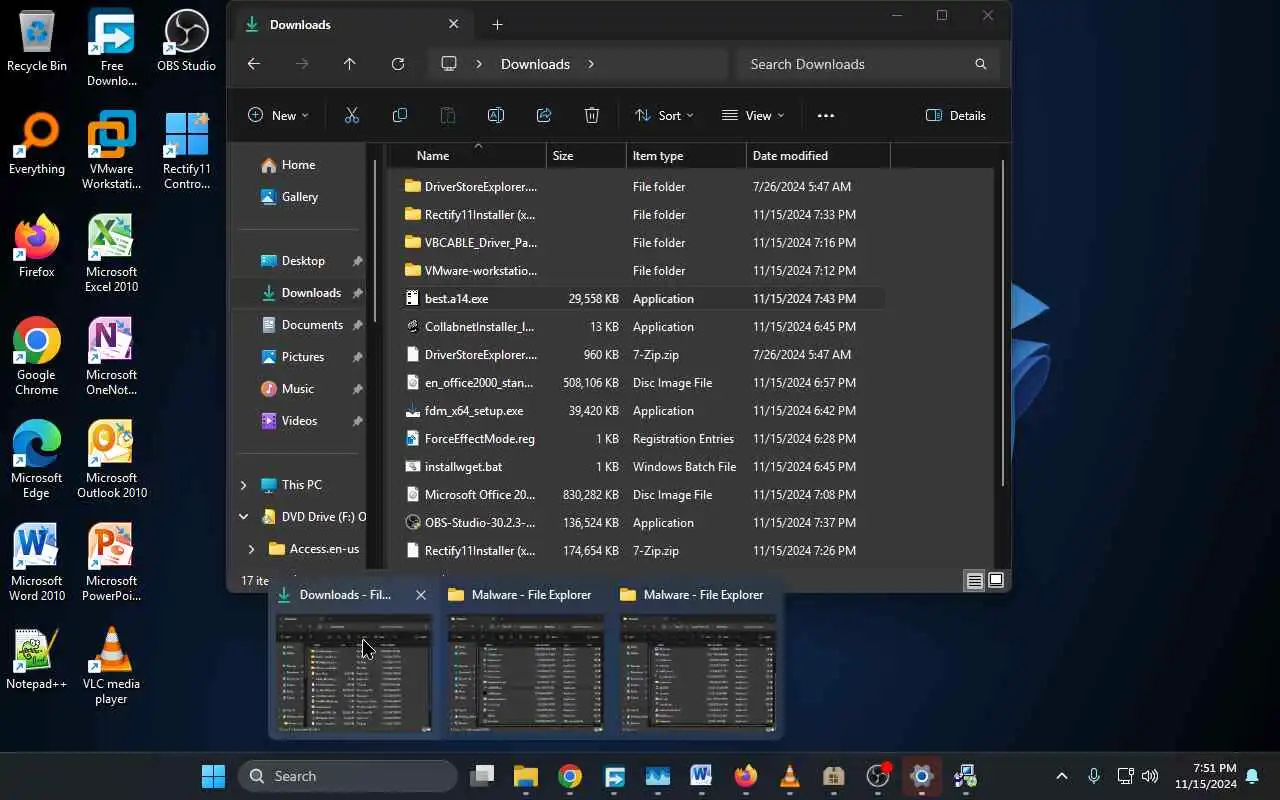The image size is (1280, 800).
Task: Open the Sort dropdown menu
Action: click(x=664, y=115)
